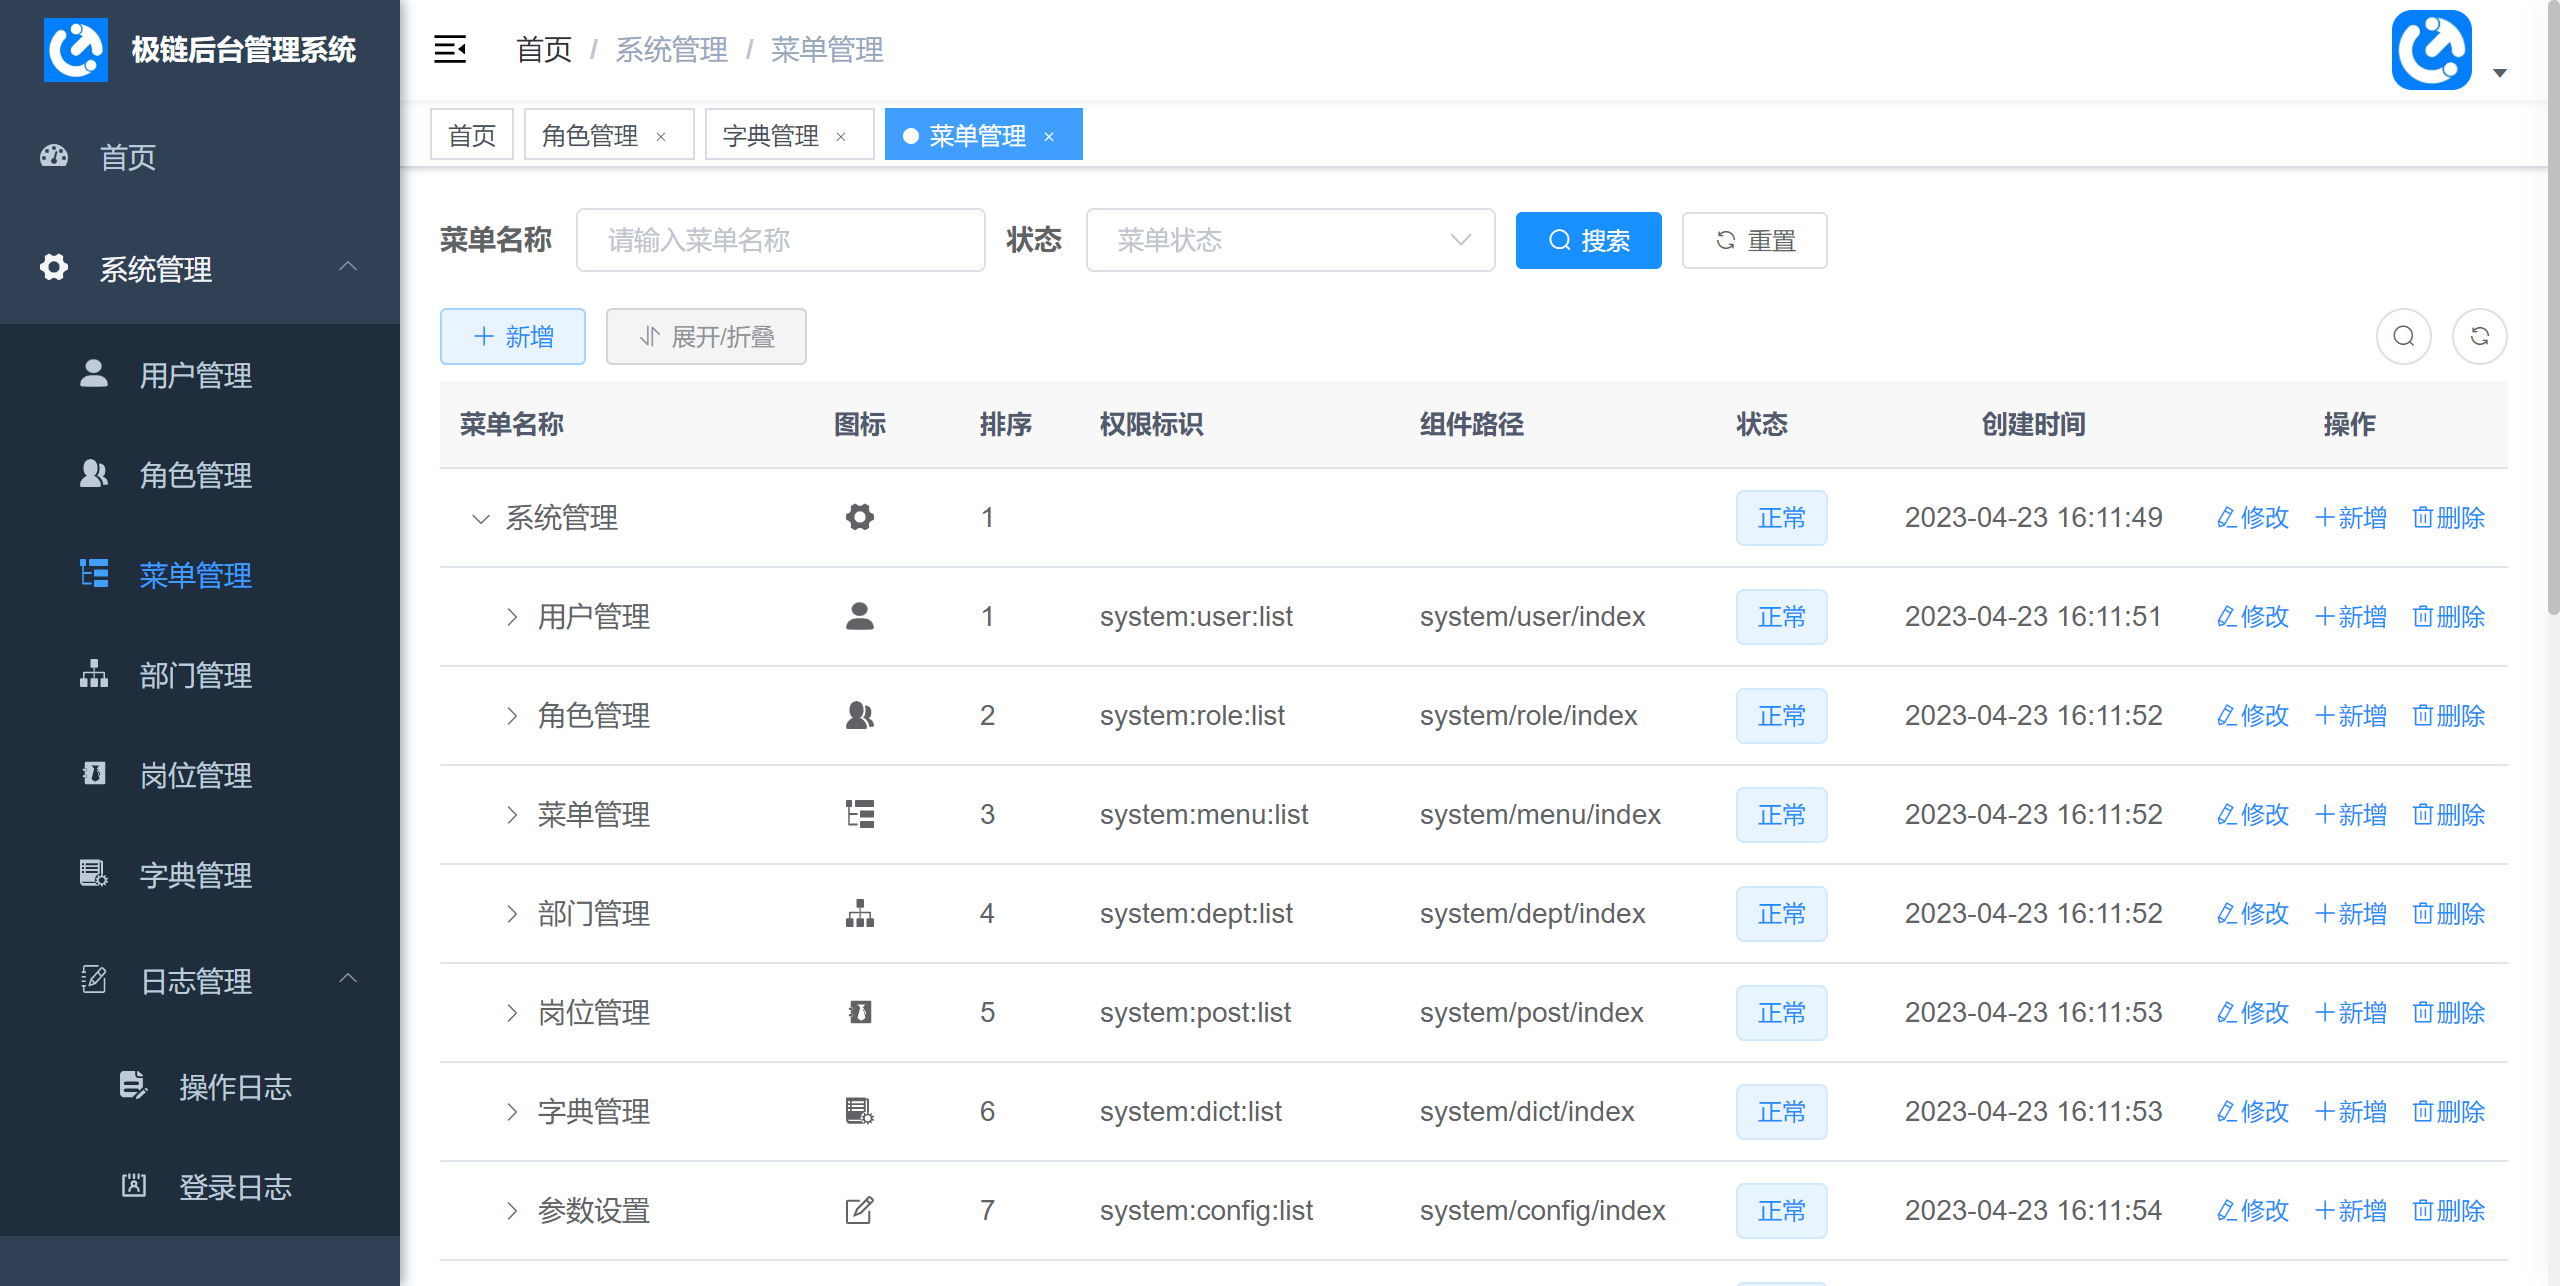Click the 日志管理 sidebar edit icon

click(94, 979)
